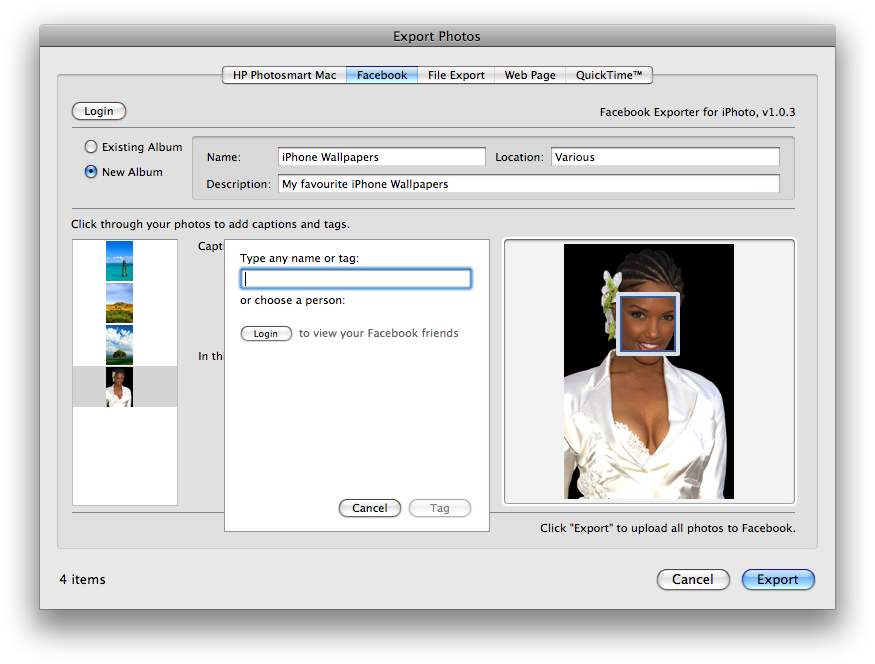
Task: Click the 'or choose a person:' label
Action: coord(292,300)
